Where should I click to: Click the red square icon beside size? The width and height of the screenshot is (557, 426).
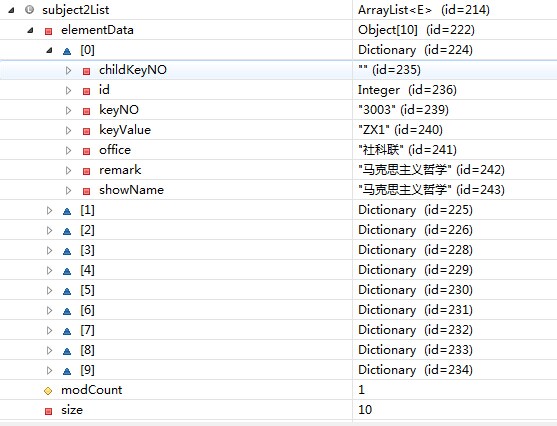point(48,411)
